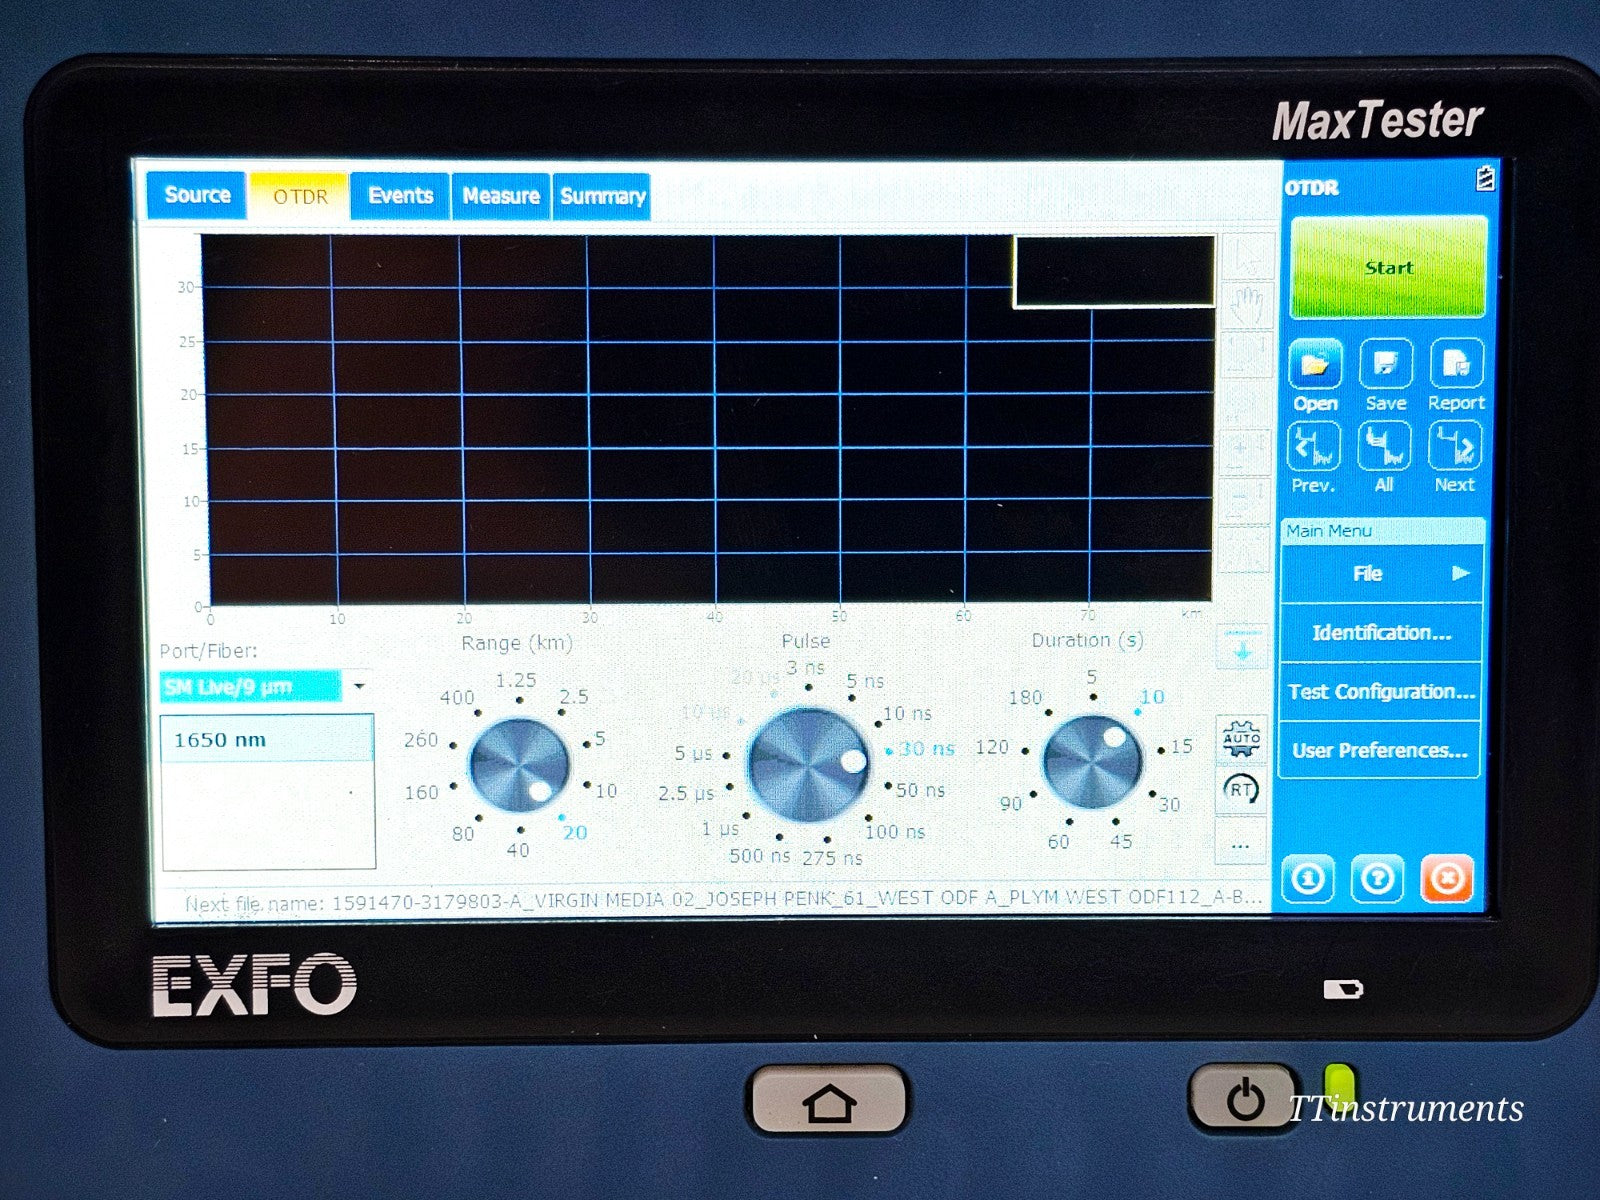Set Pulse dial to 1 µs
Image resolution: width=1600 pixels, height=1200 pixels.
click(x=720, y=829)
